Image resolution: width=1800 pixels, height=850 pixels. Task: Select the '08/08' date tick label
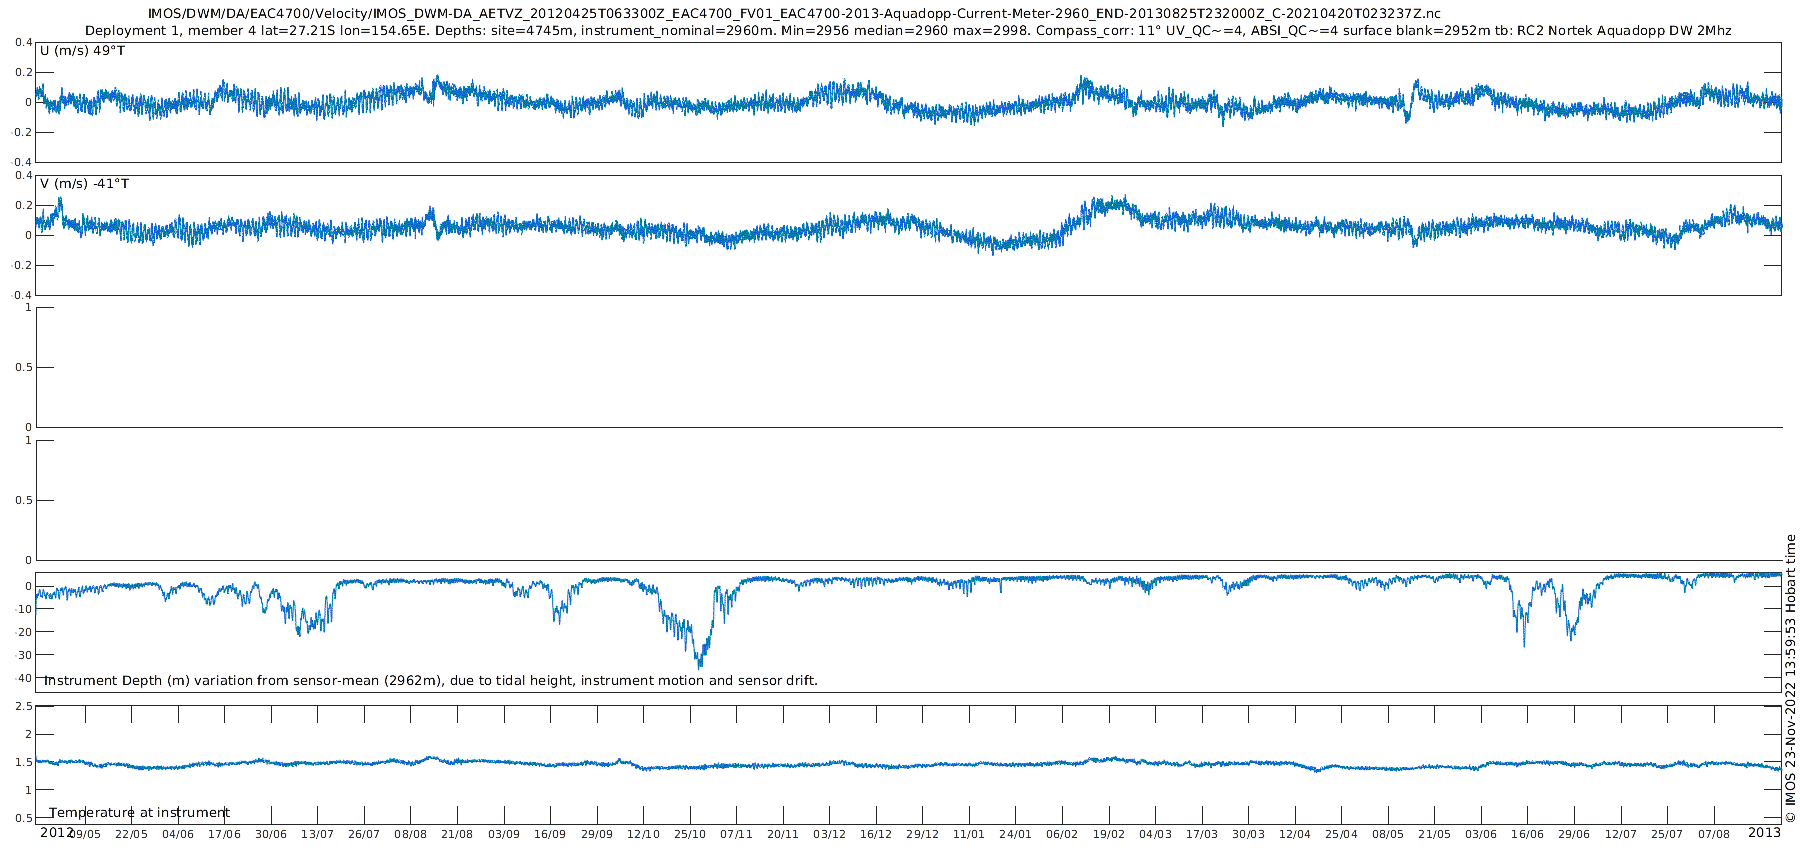tap(410, 834)
